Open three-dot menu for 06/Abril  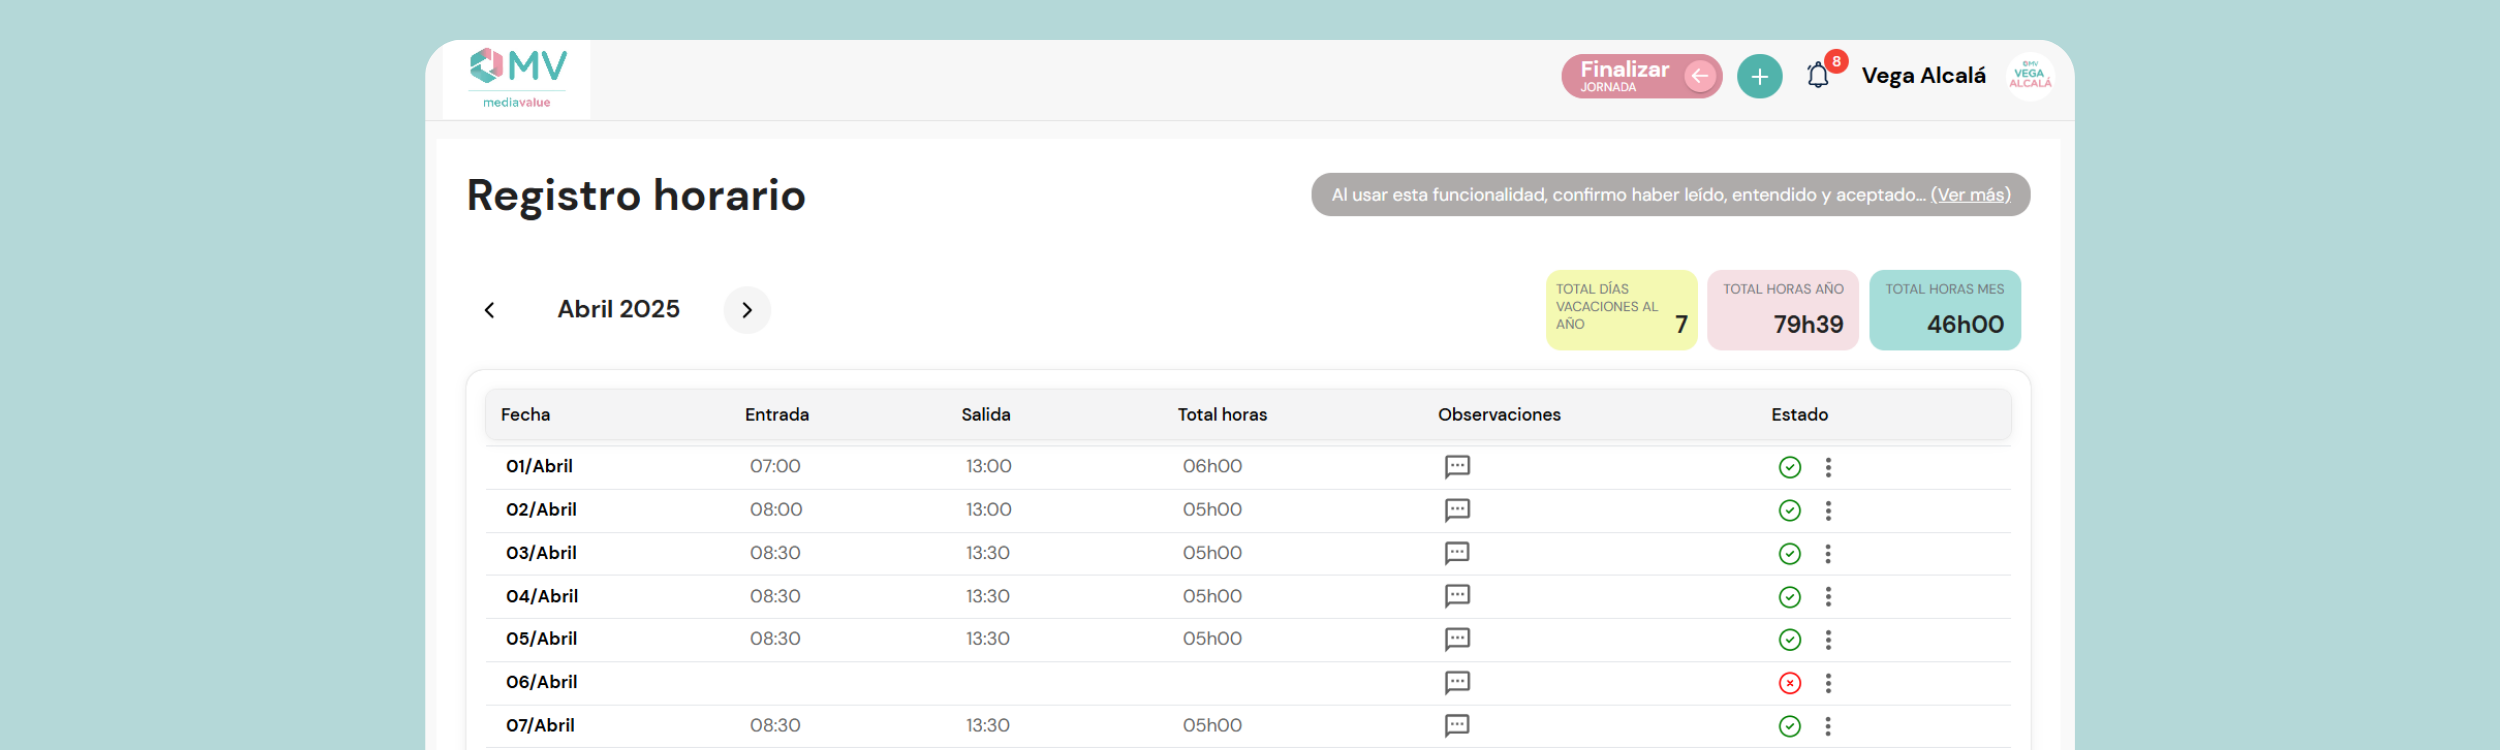pos(1828,683)
